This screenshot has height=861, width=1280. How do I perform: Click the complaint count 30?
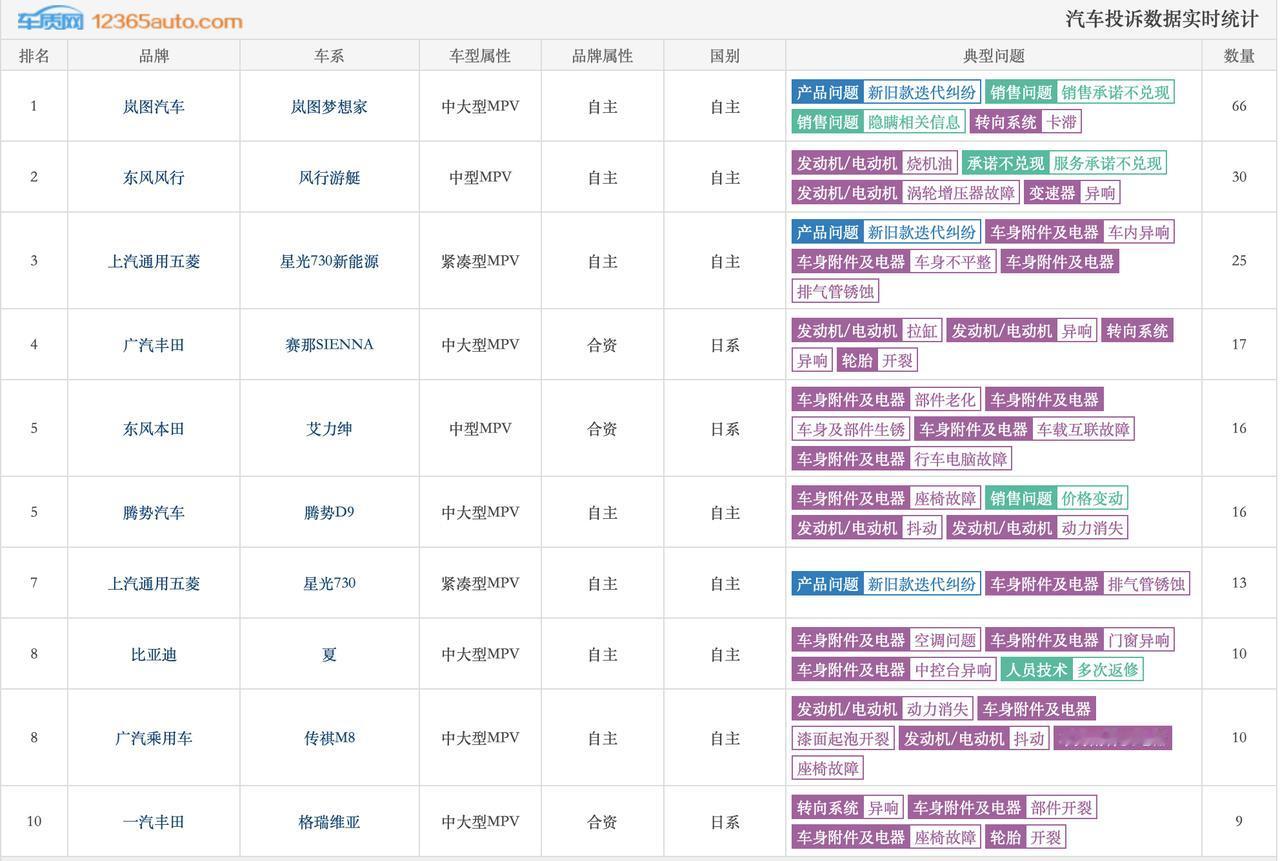point(1239,177)
